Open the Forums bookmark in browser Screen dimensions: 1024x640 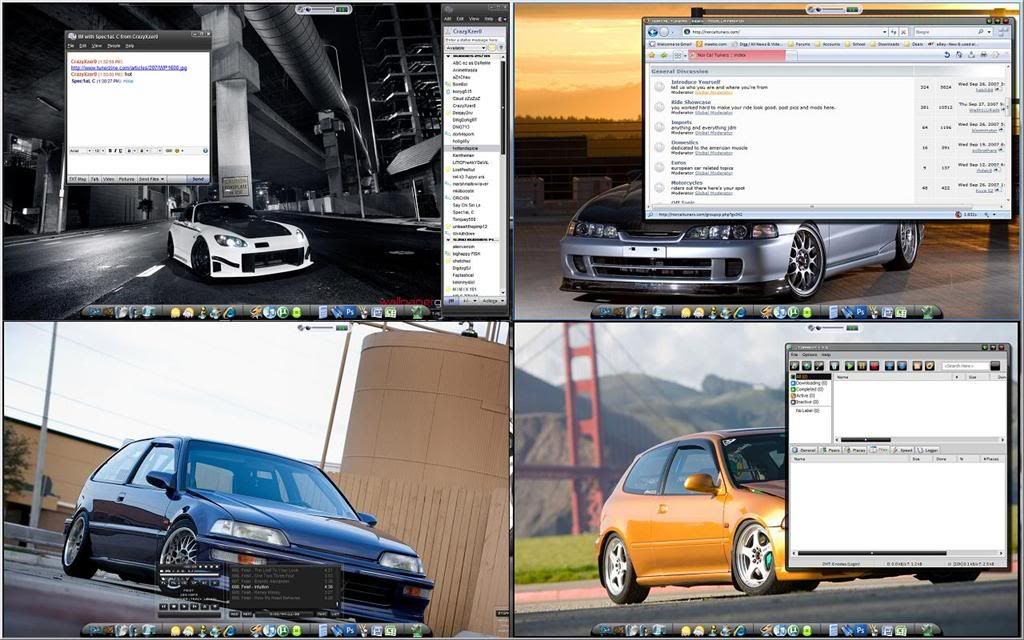click(x=799, y=44)
